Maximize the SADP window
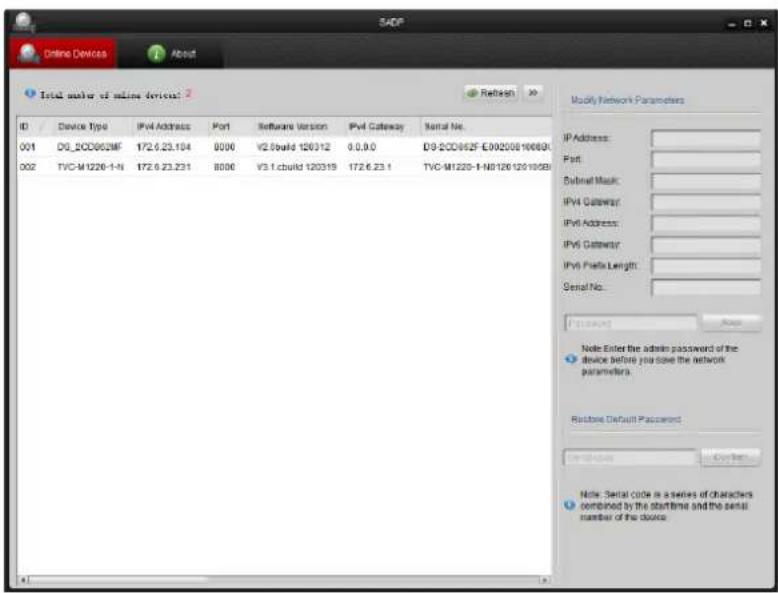The image size is (778, 593). (748, 24)
